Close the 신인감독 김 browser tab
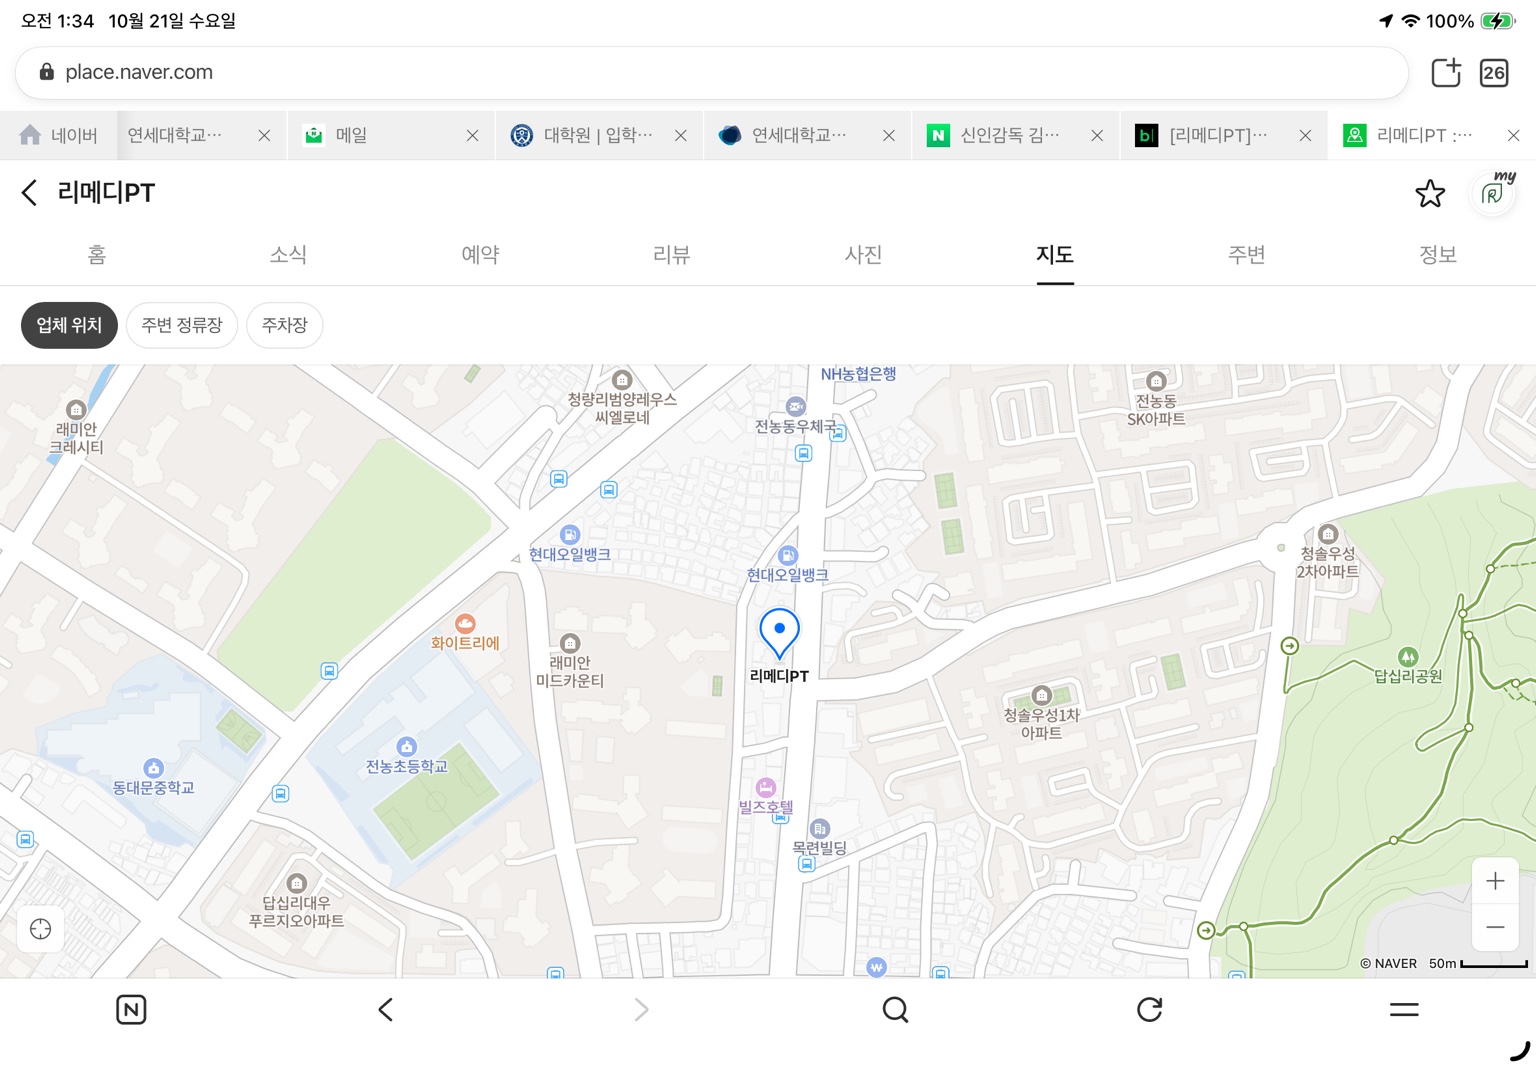This screenshot has height=1067, width=1536. click(1097, 135)
